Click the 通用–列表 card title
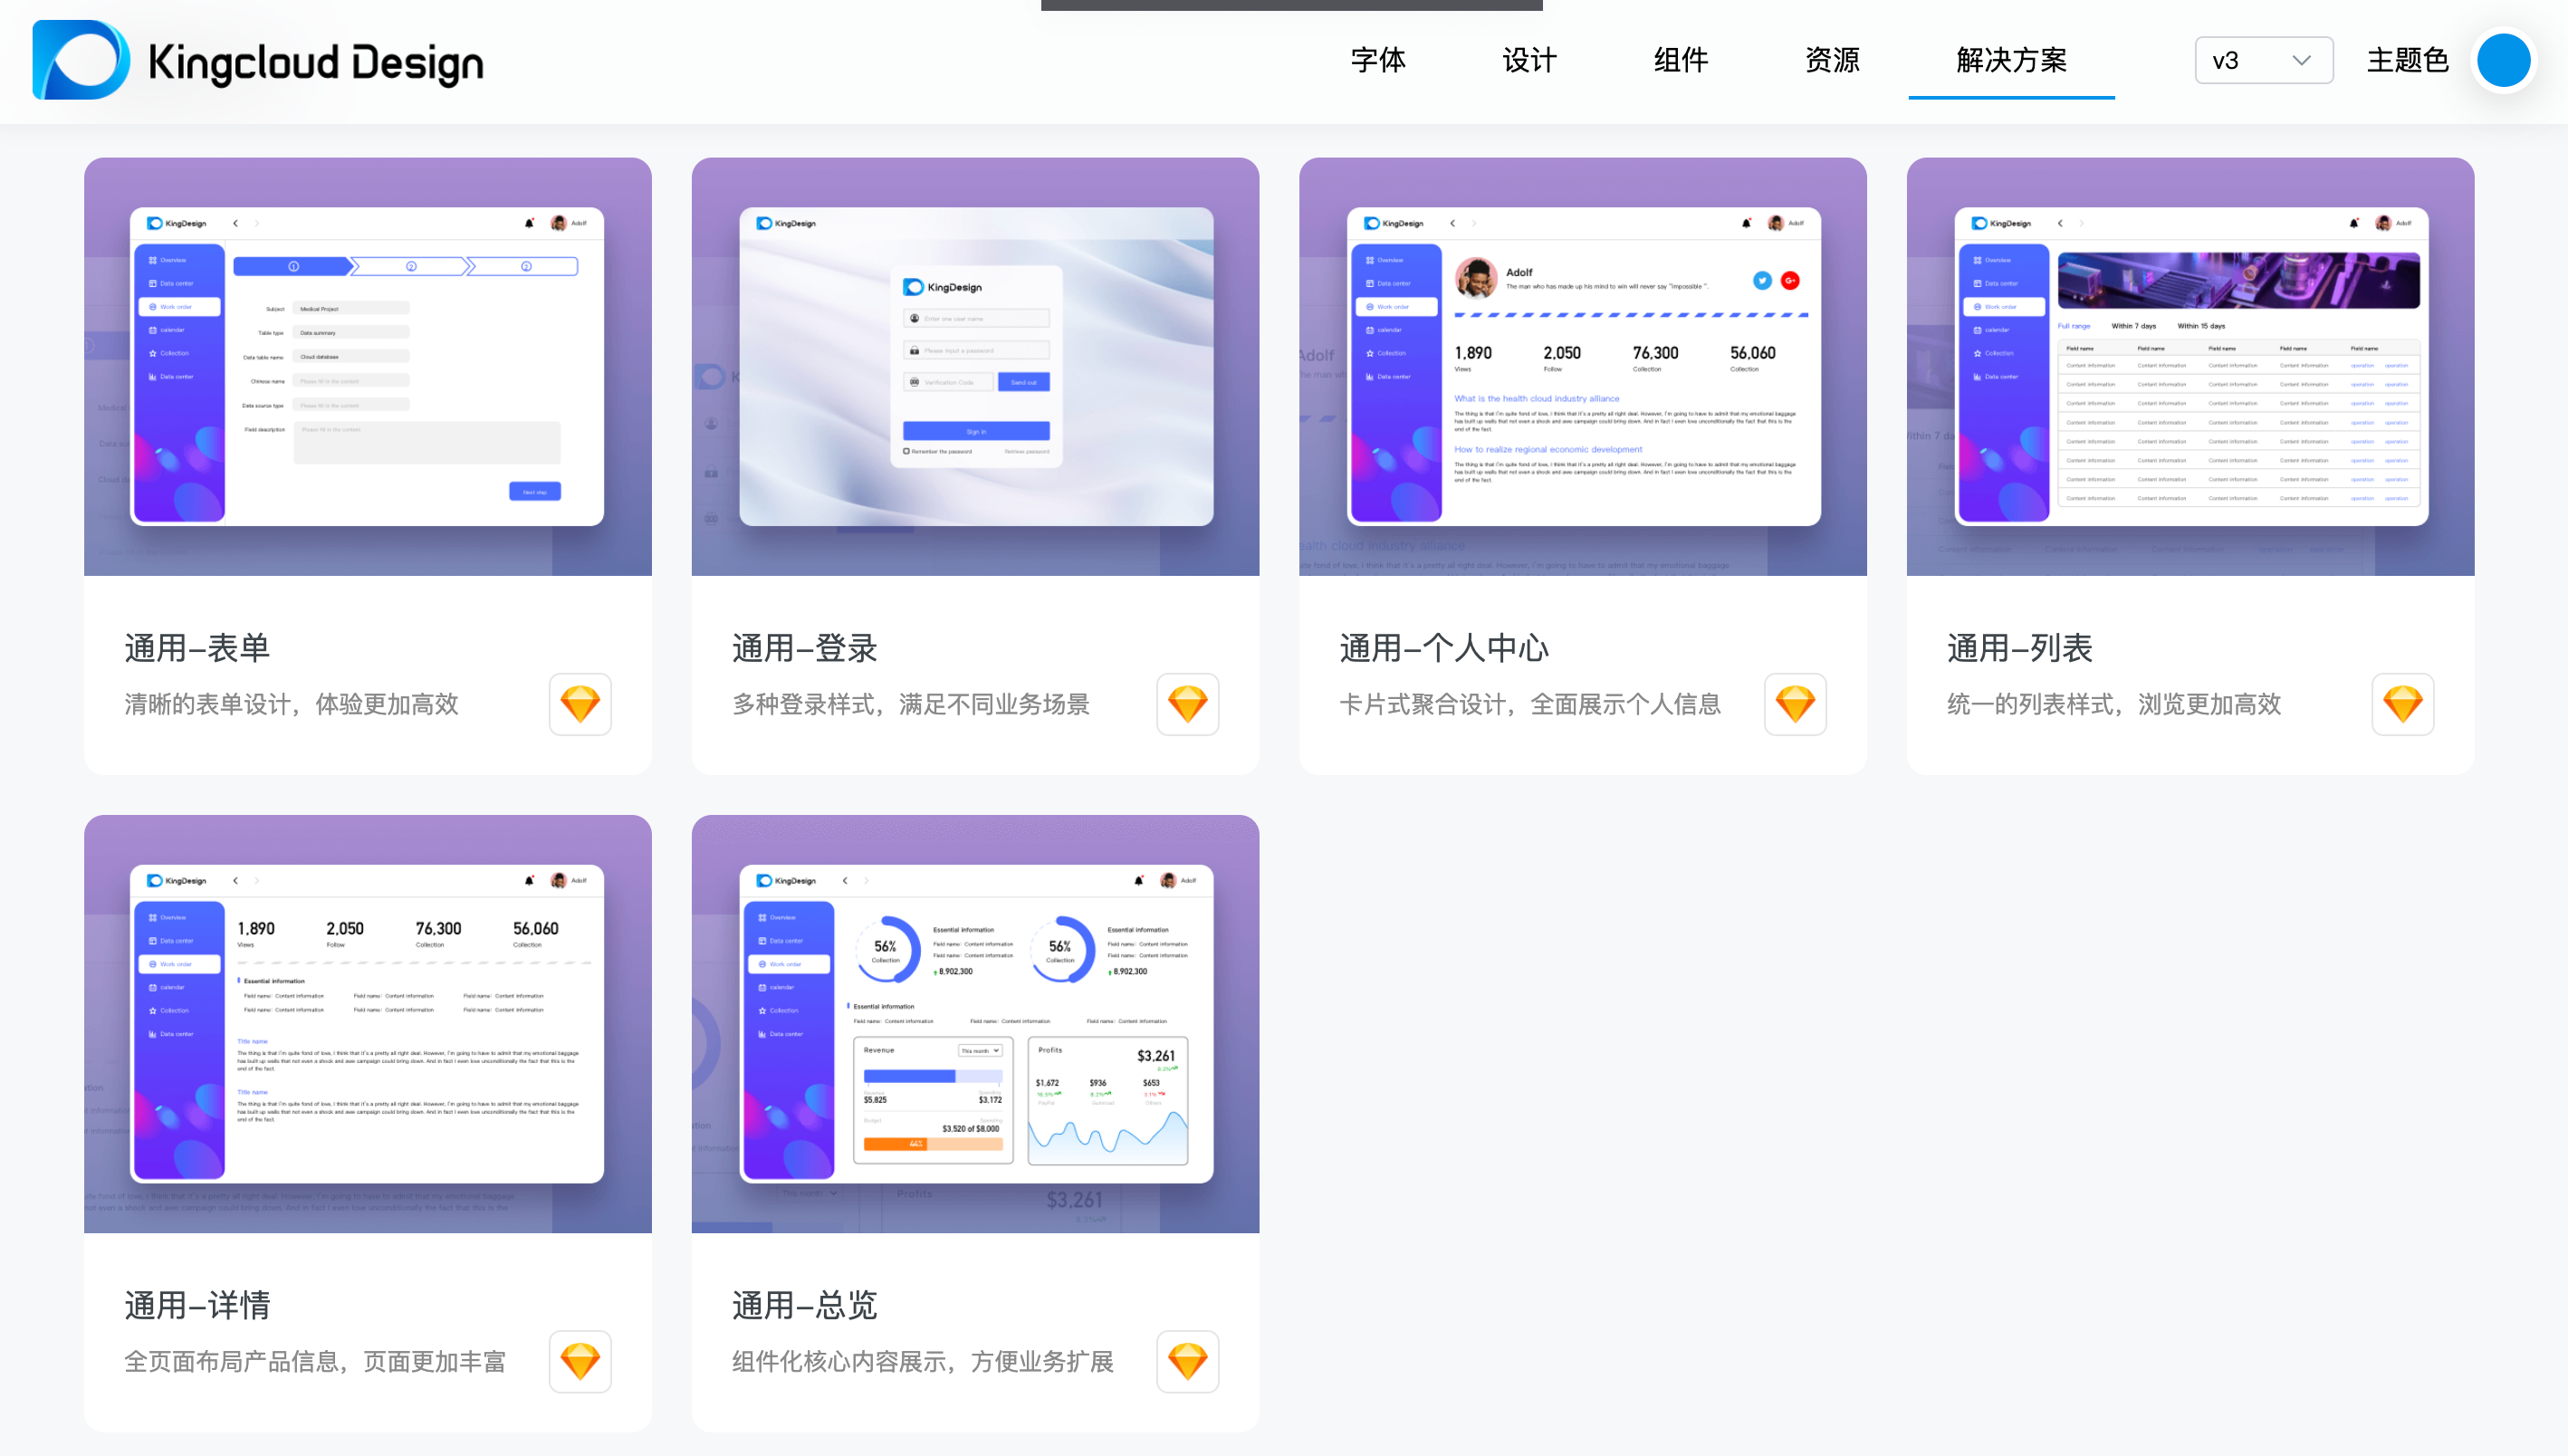 click(x=2019, y=648)
